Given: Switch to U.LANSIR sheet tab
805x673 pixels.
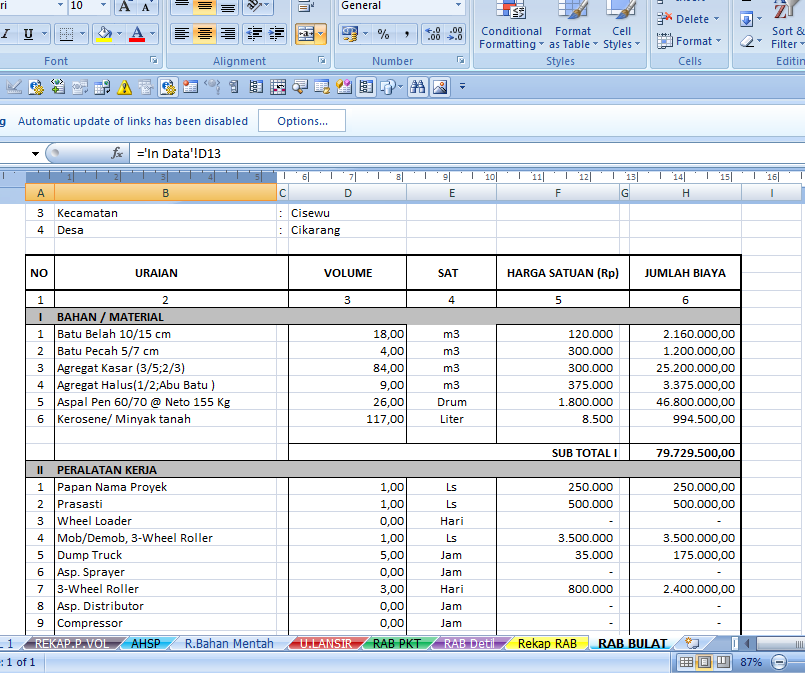Looking at the screenshot, I should click(325, 643).
